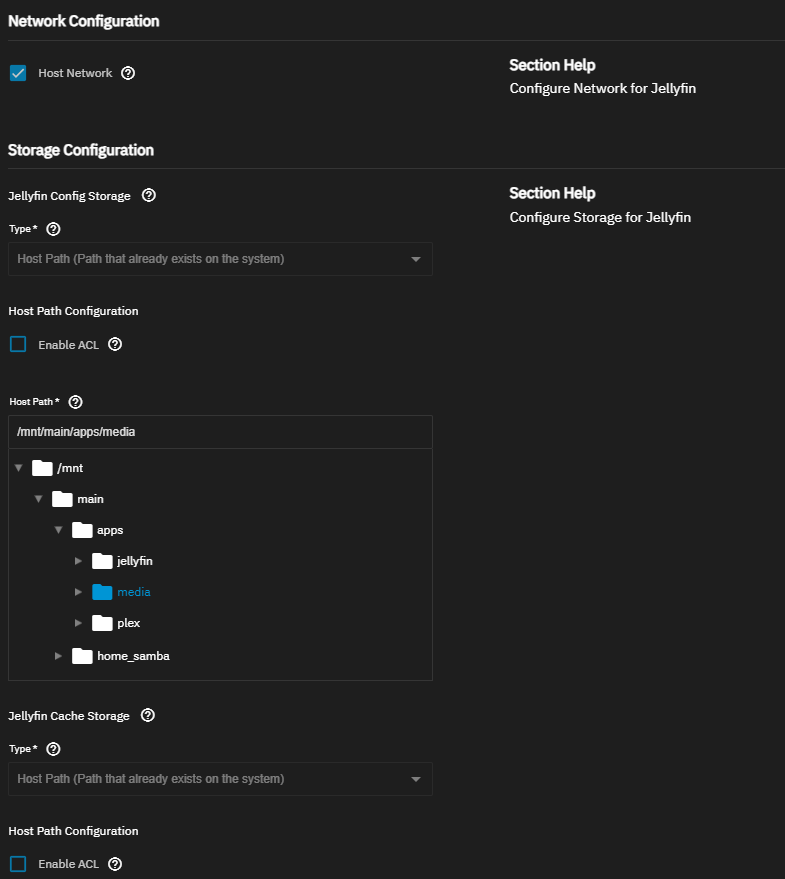Open the Config Storage Type dropdown

pos(220,259)
